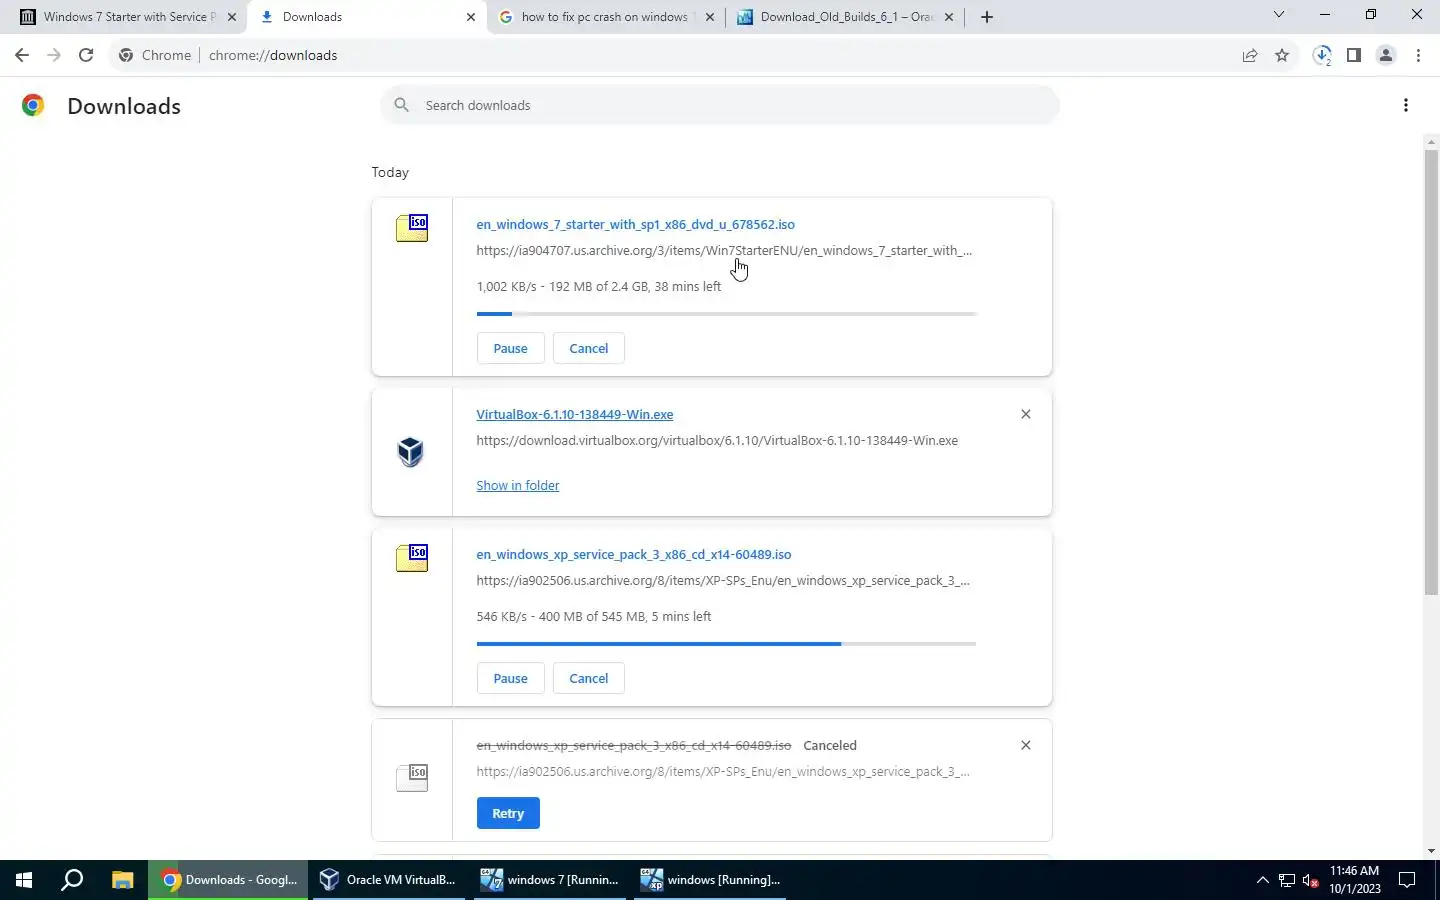
Task: Go back using the browser back arrow
Action: 22,55
